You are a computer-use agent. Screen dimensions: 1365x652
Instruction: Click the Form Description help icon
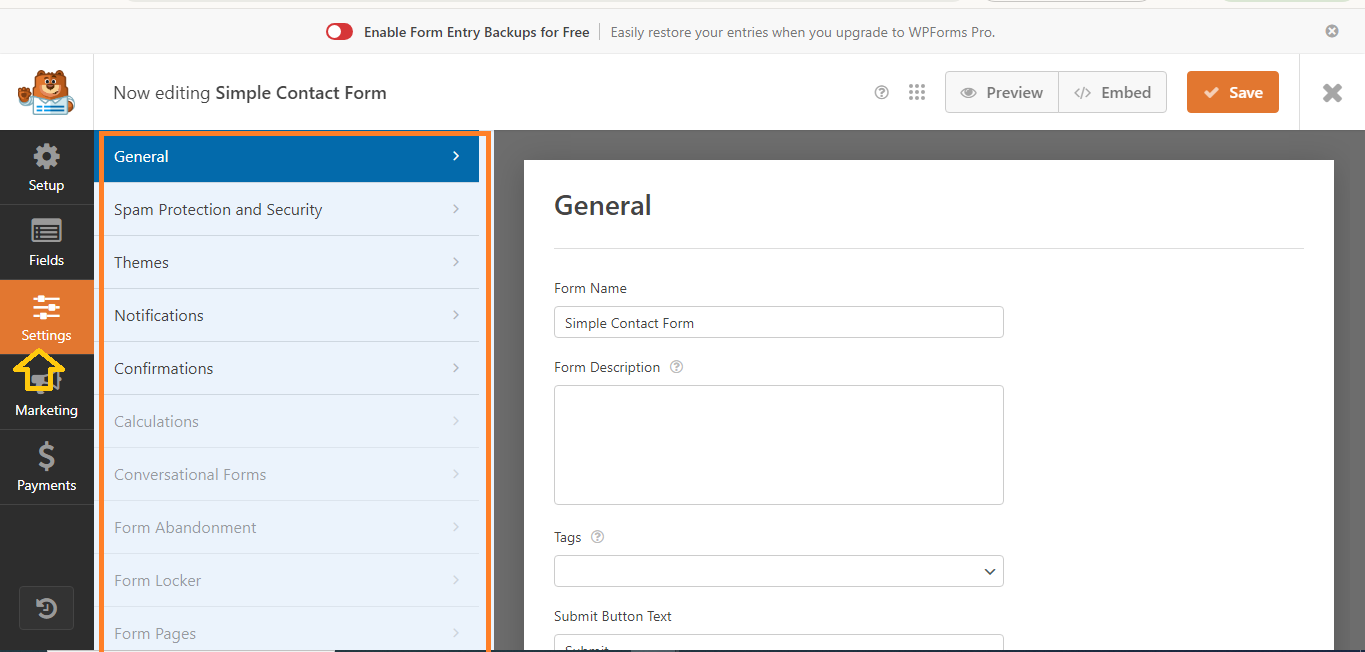click(676, 367)
